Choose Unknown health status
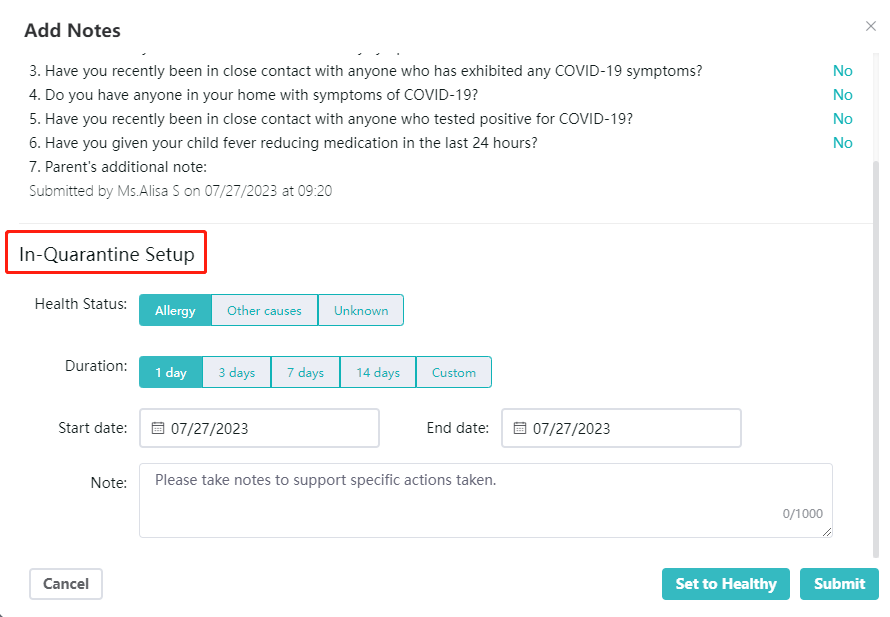Screen dimensions: 890x617 (x=361, y=310)
